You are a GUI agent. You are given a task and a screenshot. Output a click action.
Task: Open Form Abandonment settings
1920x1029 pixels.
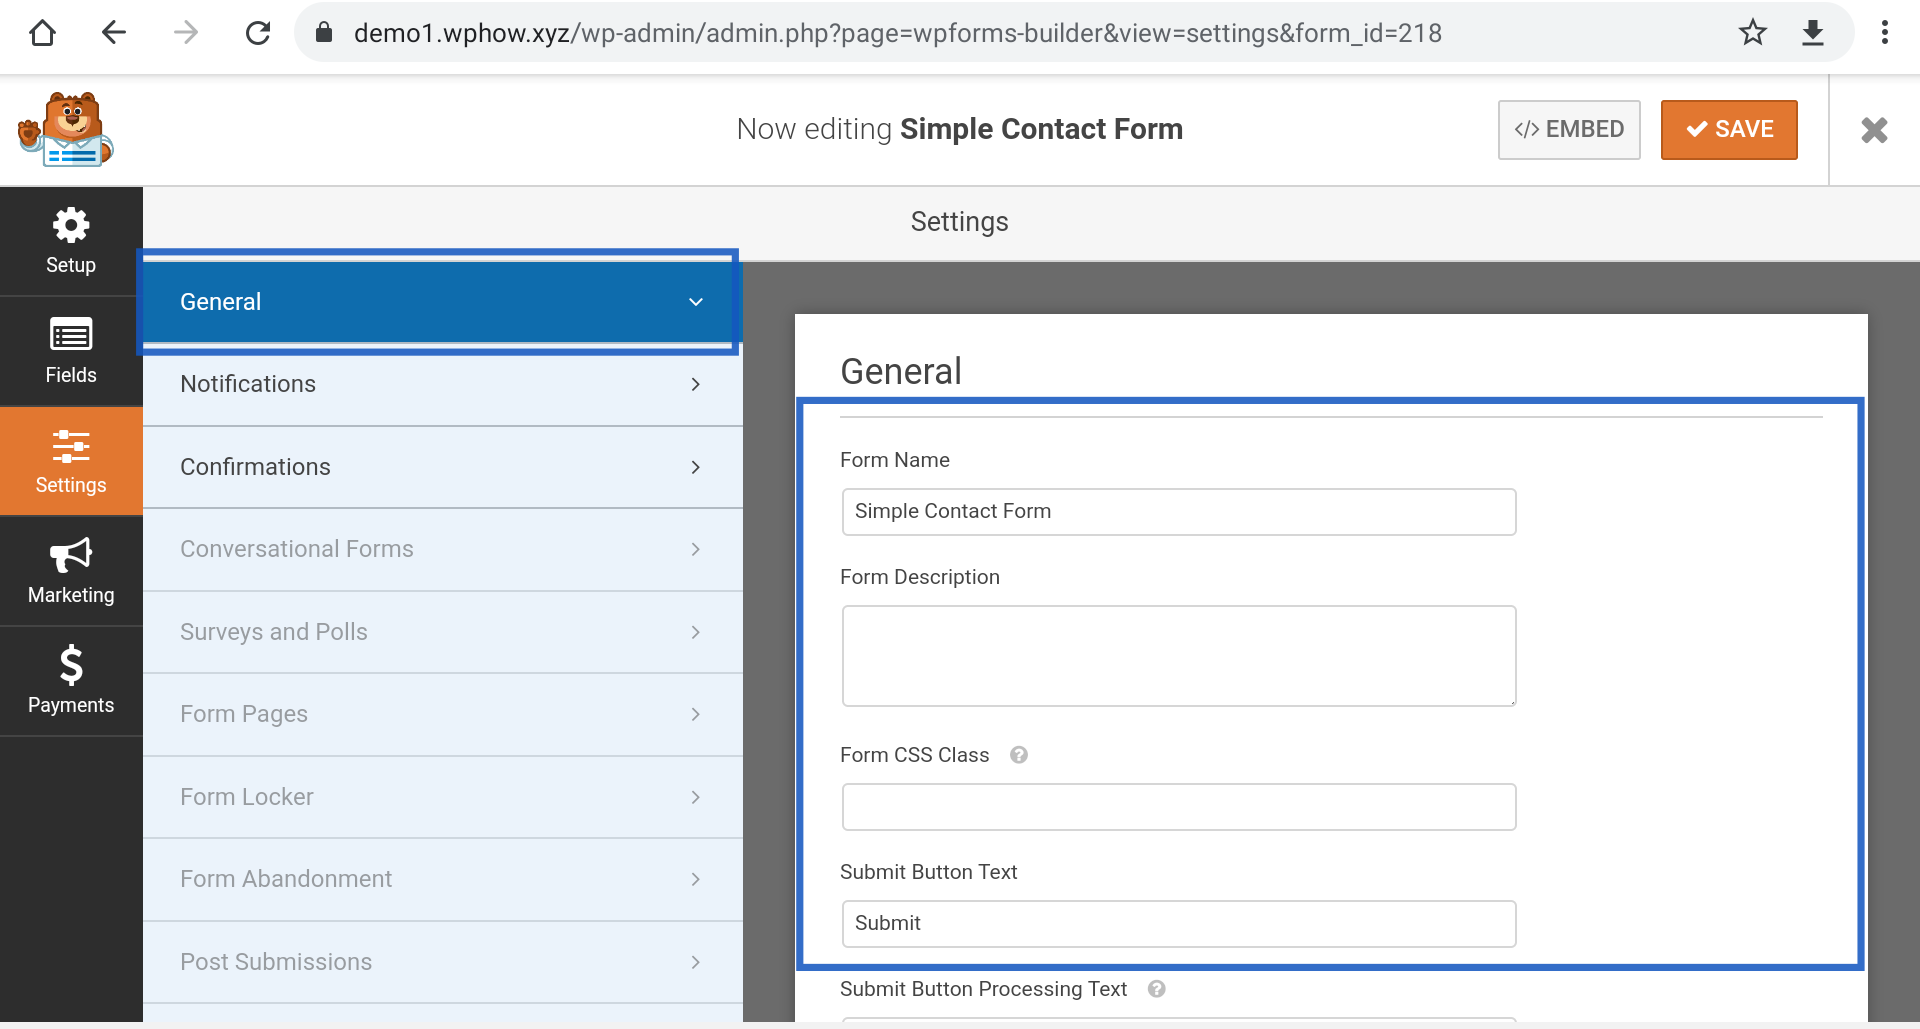443,879
